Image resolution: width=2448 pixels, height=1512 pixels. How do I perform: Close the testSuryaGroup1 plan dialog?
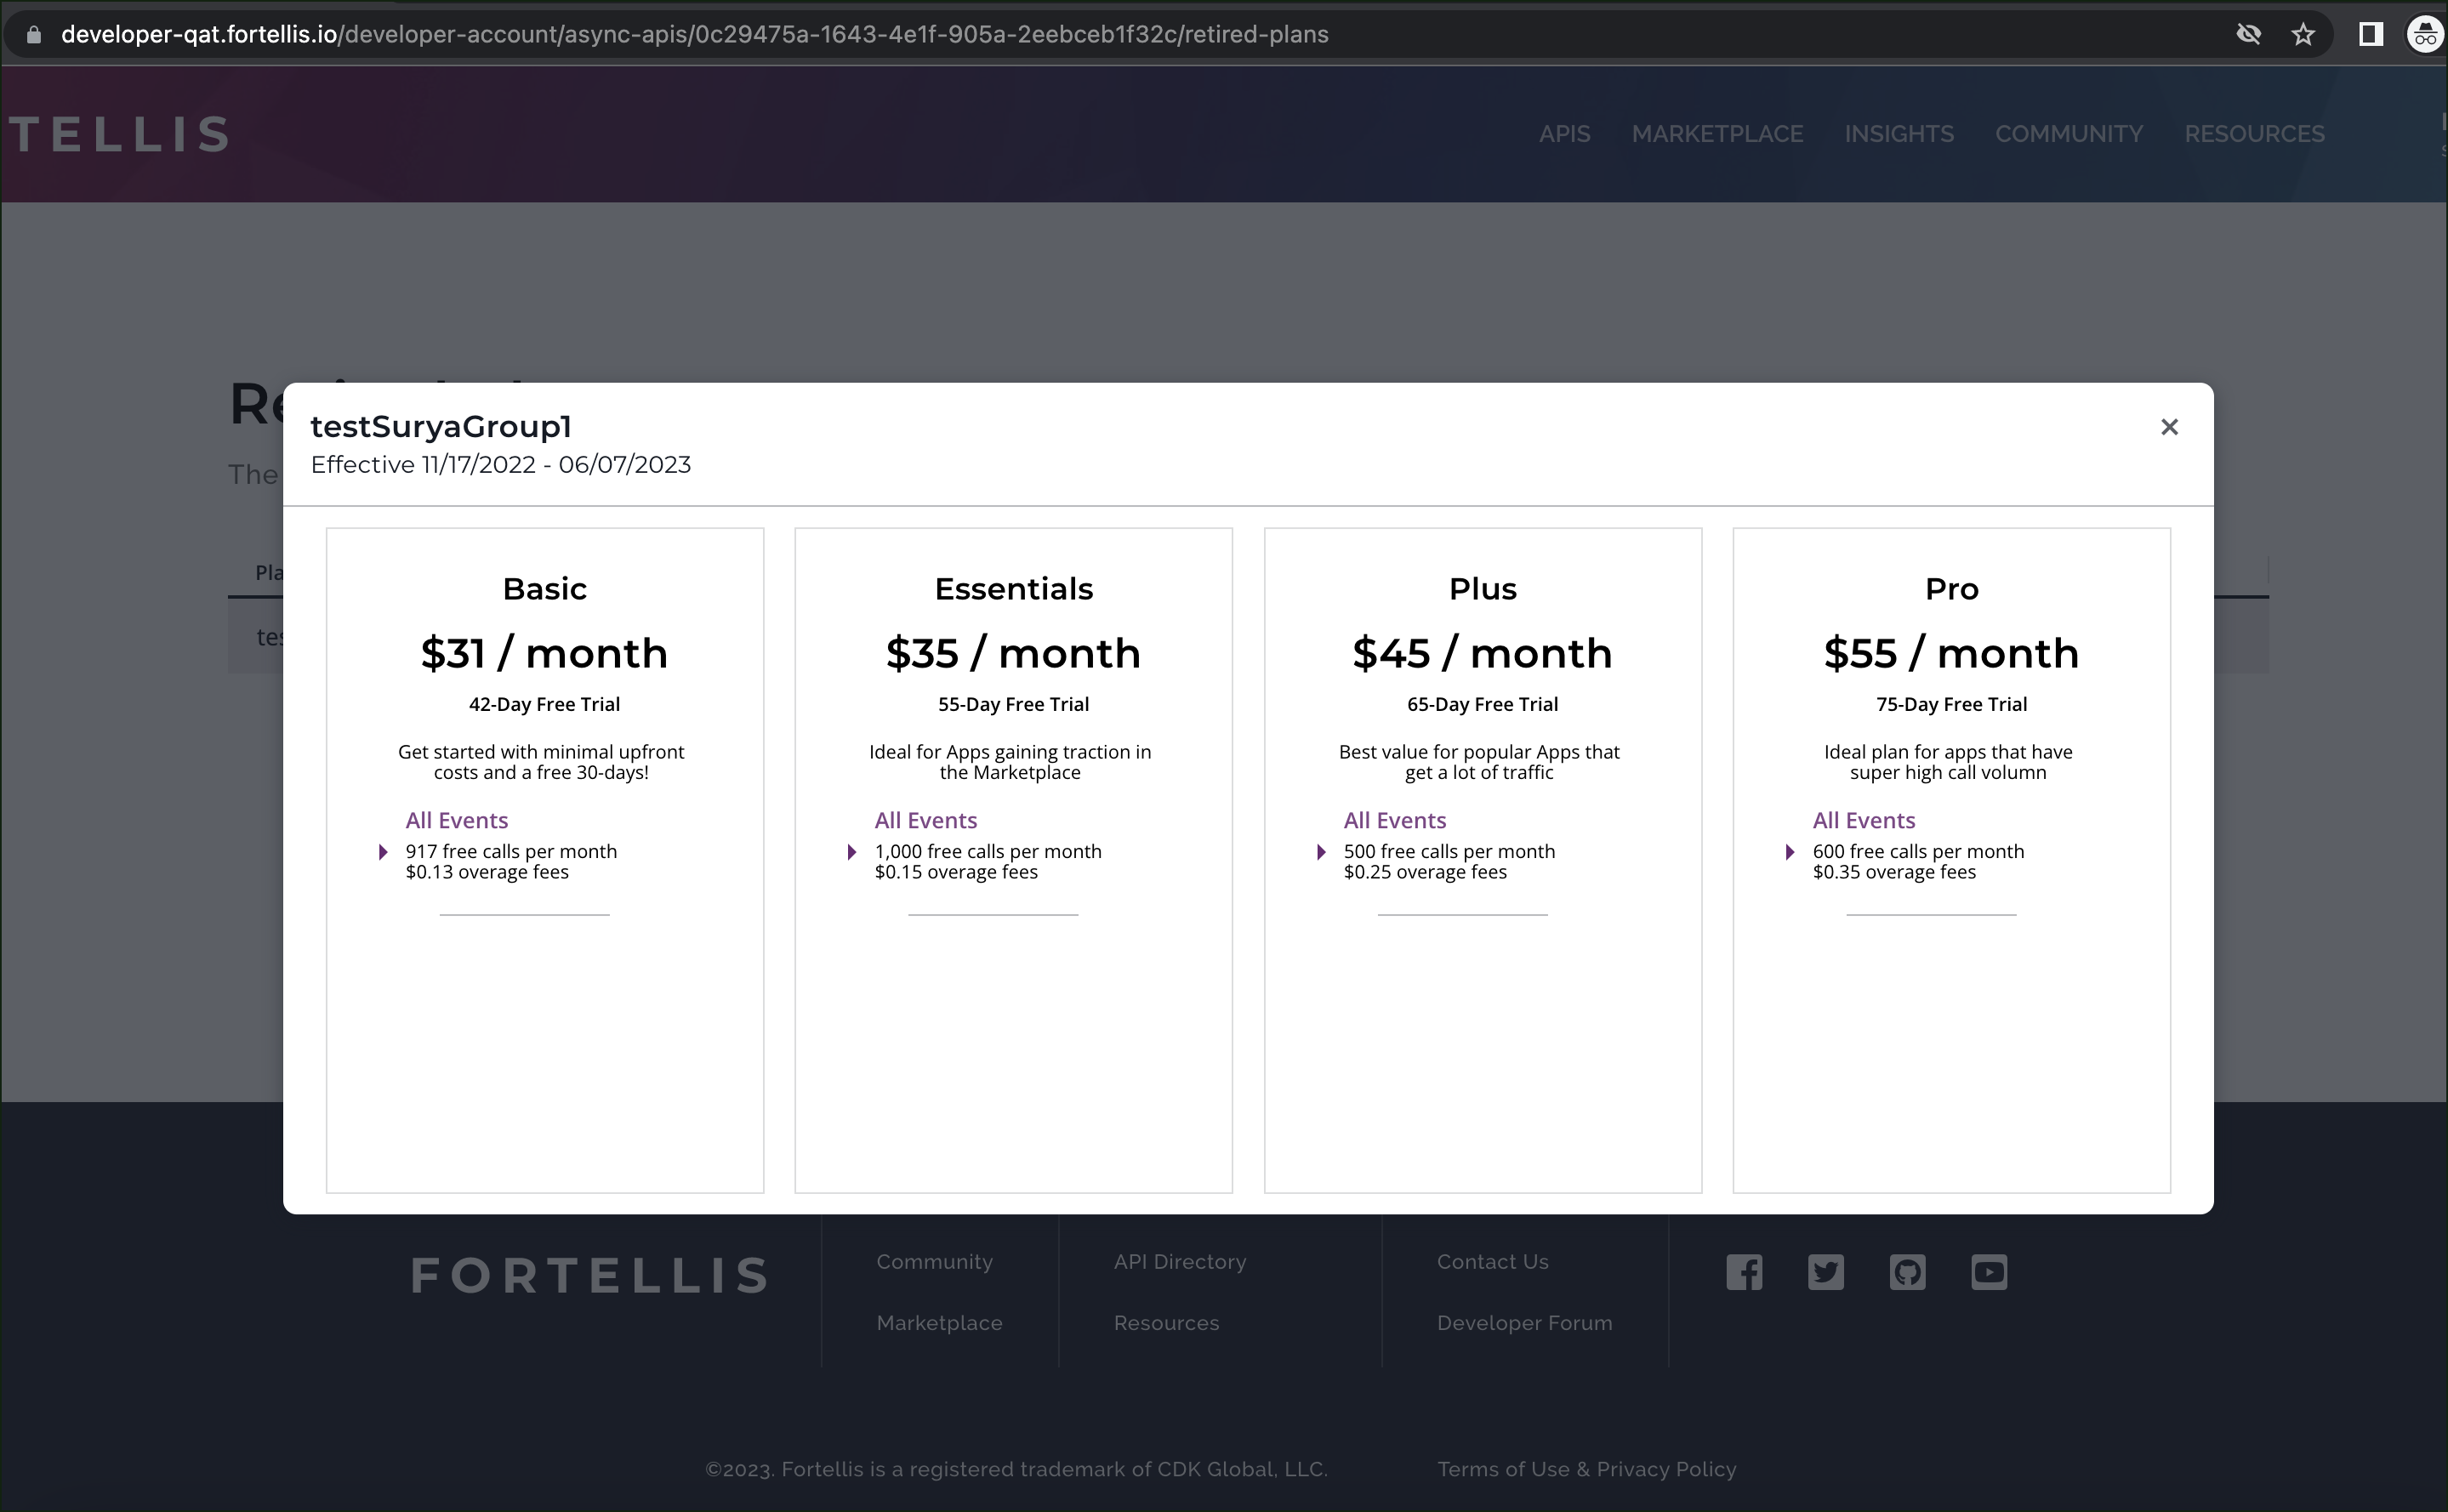click(2169, 427)
